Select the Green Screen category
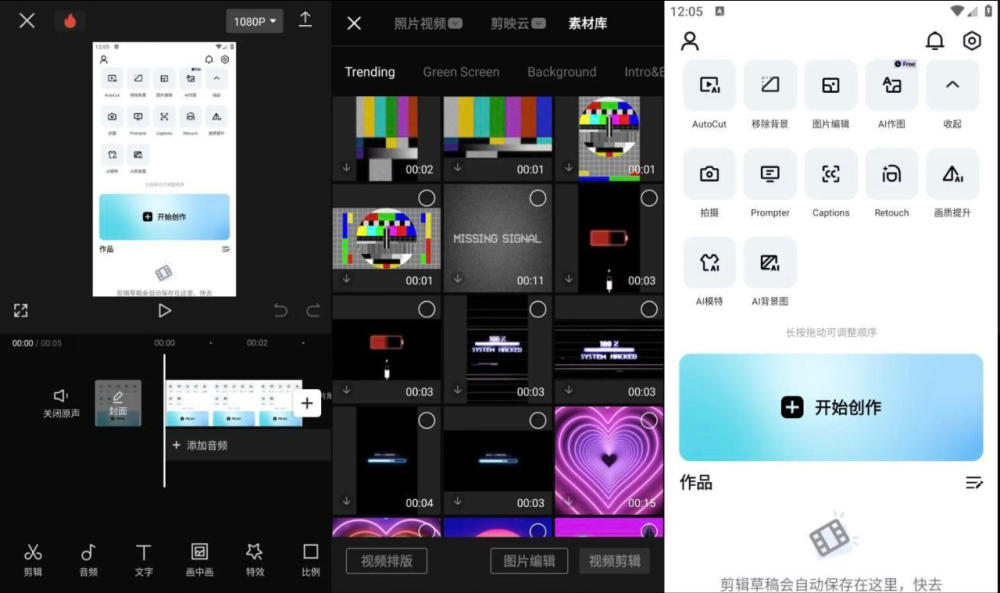The width and height of the screenshot is (1000, 593). (x=461, y=72)
